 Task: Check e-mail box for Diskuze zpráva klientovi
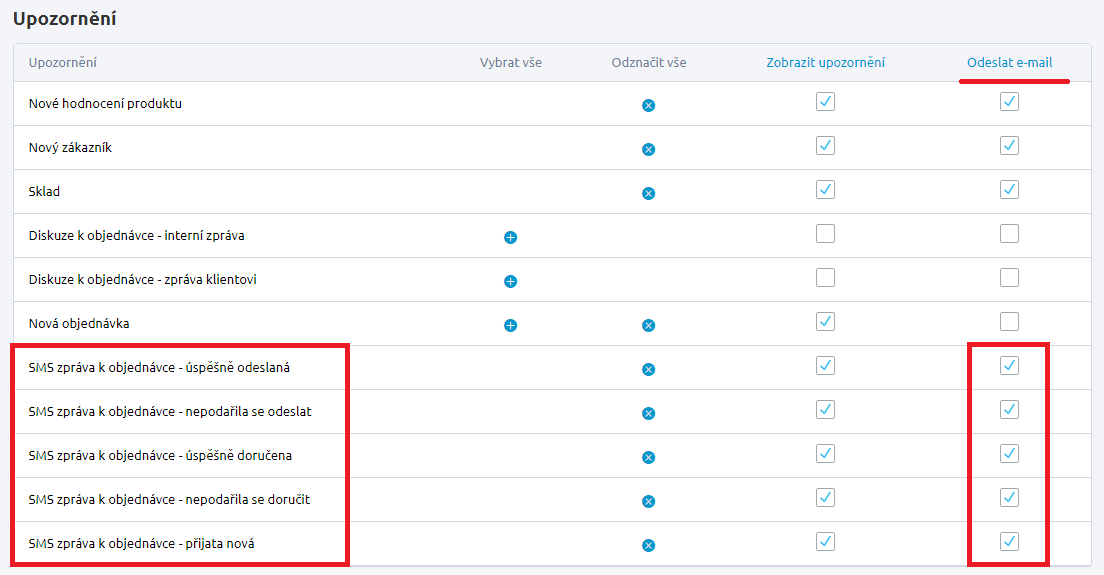(x=1009, y=277)
